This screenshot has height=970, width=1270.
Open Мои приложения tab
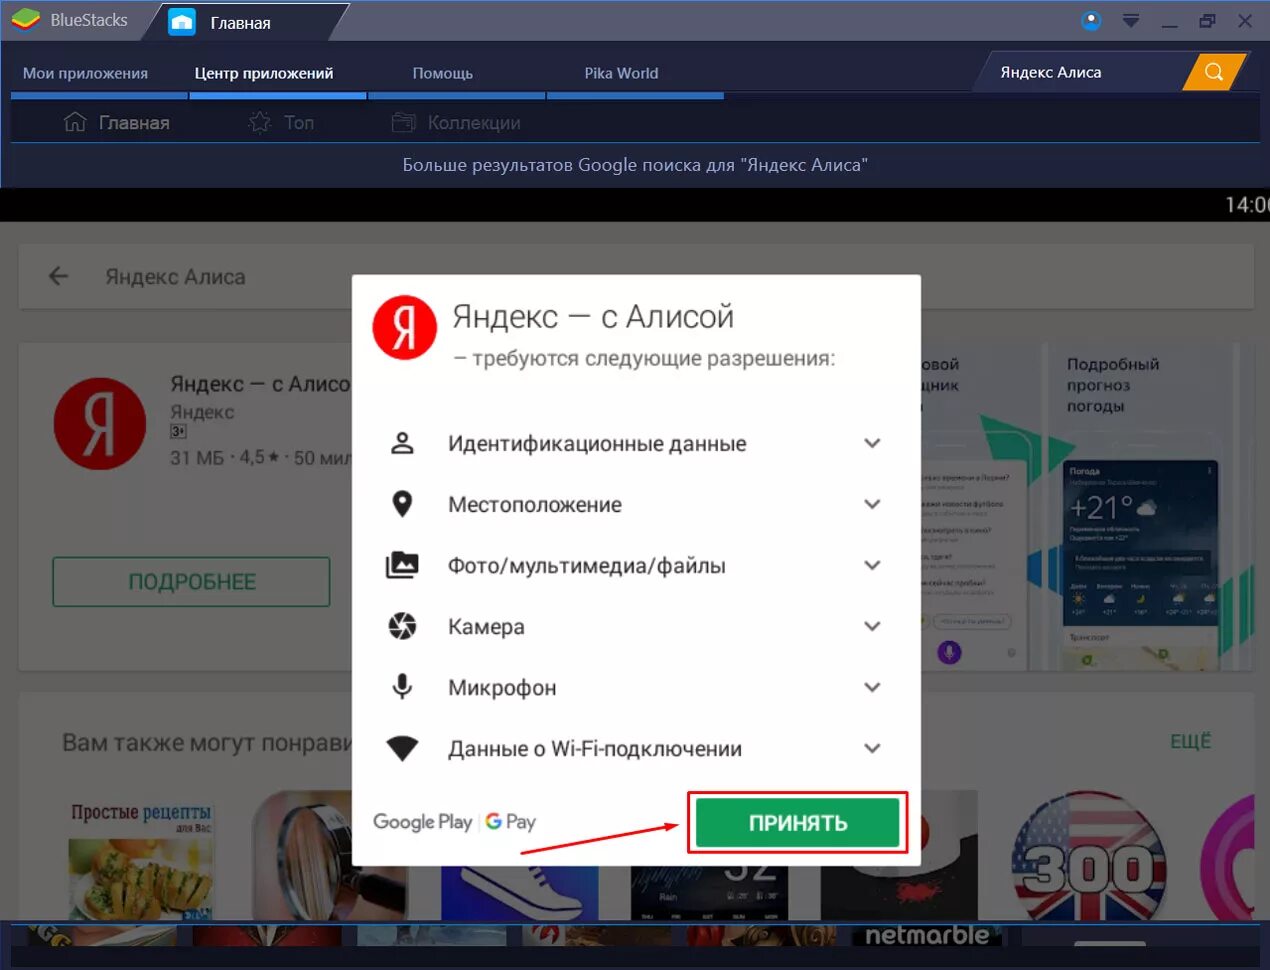point(85,73)
